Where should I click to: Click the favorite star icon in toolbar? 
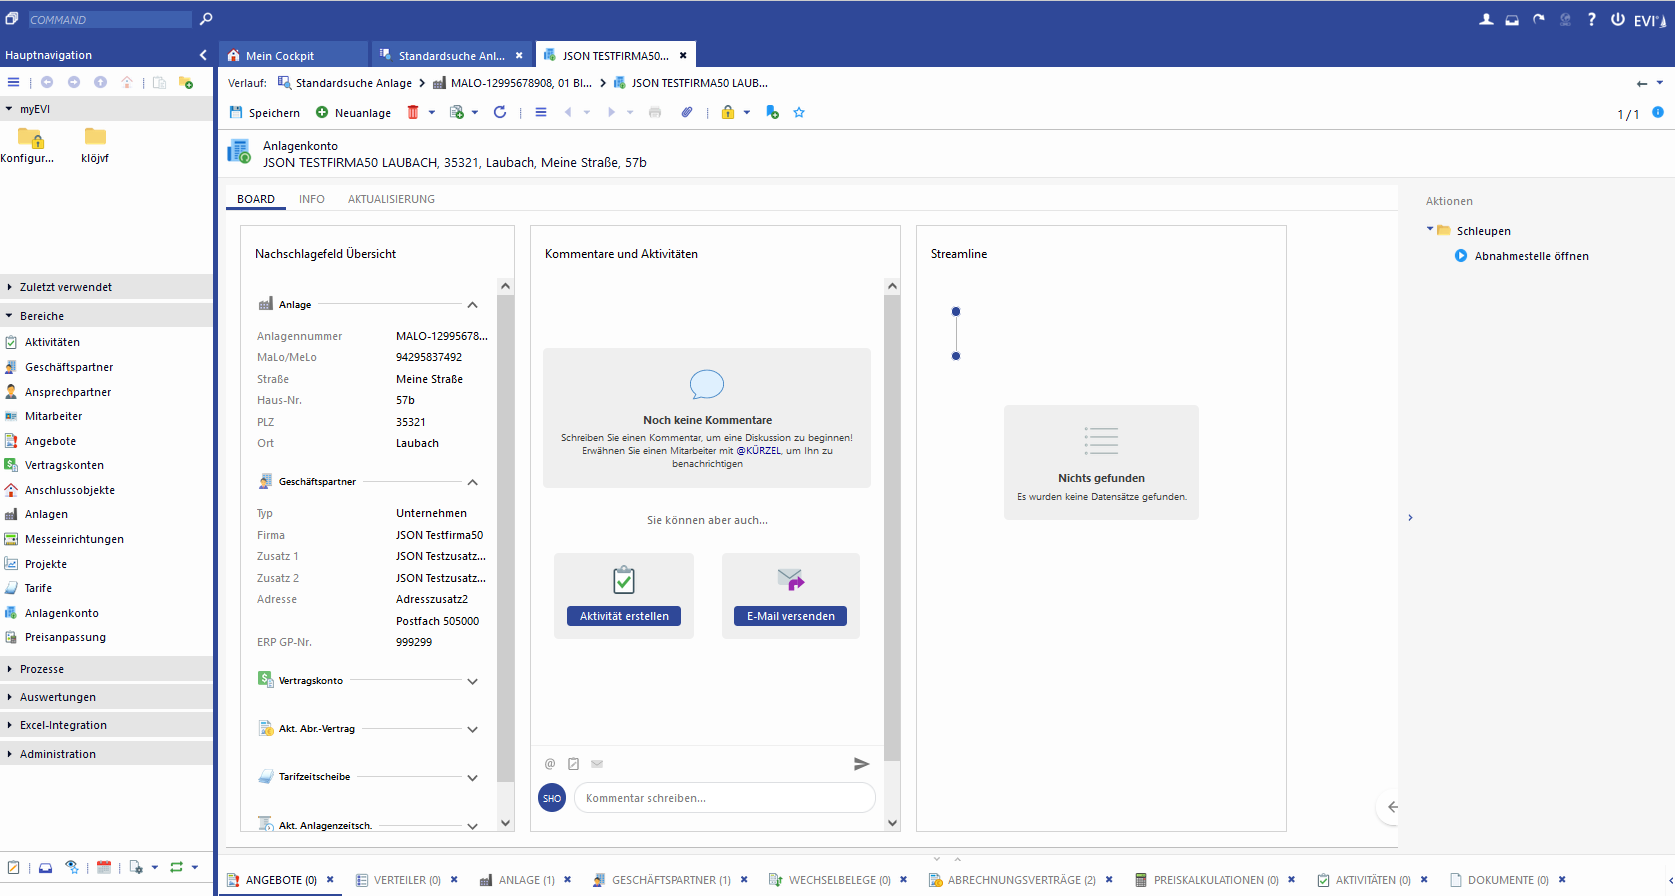tap(799, 112)
